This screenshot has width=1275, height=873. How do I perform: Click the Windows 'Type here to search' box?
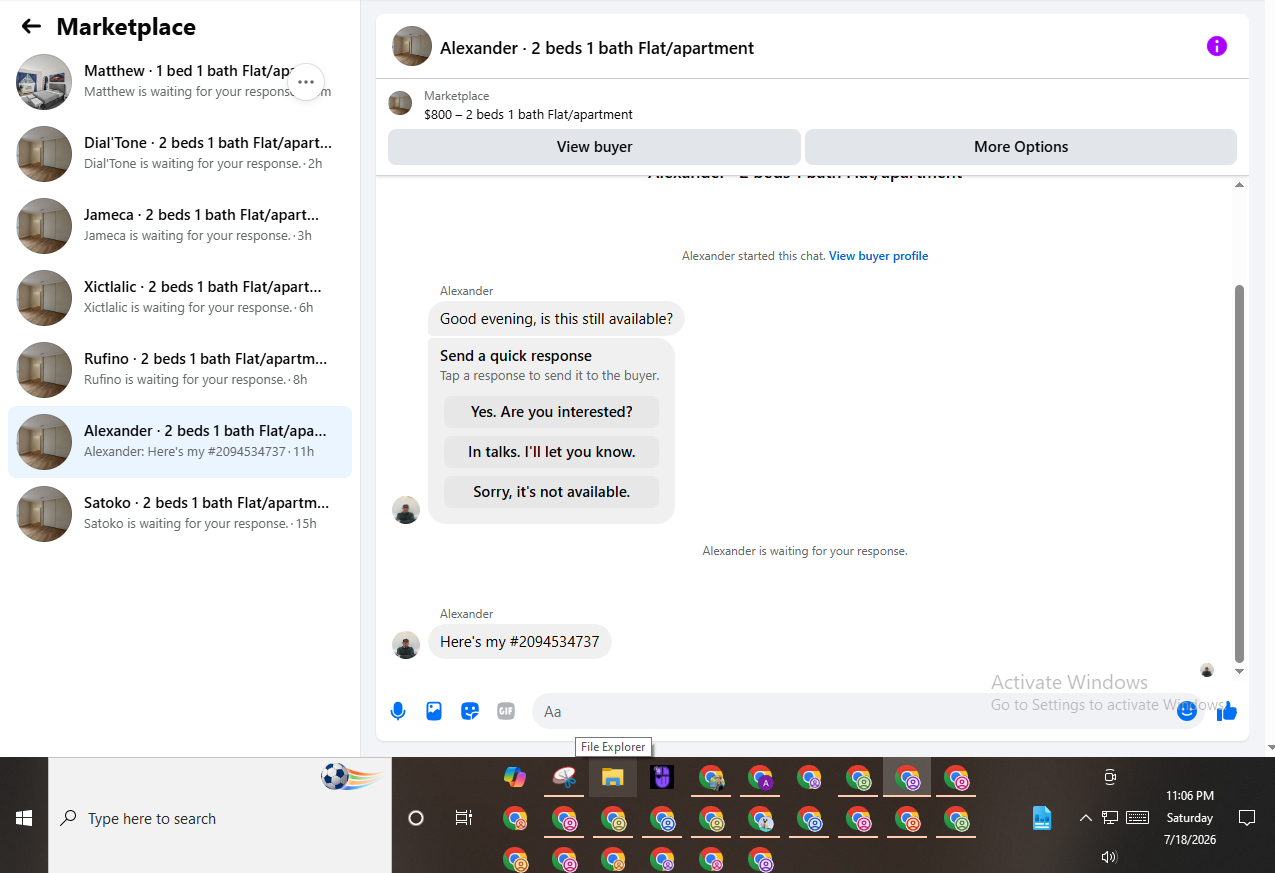pos(220,818)
